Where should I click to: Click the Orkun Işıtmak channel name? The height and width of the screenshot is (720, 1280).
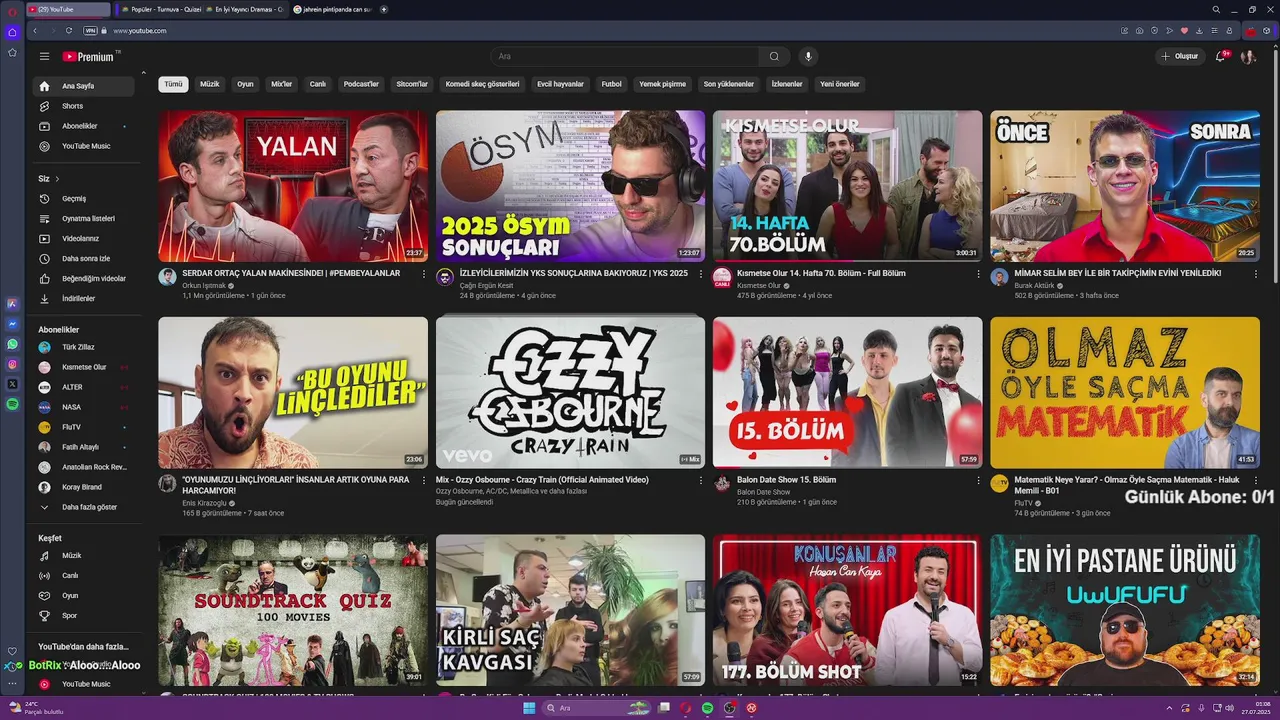(x=204, y=285)
